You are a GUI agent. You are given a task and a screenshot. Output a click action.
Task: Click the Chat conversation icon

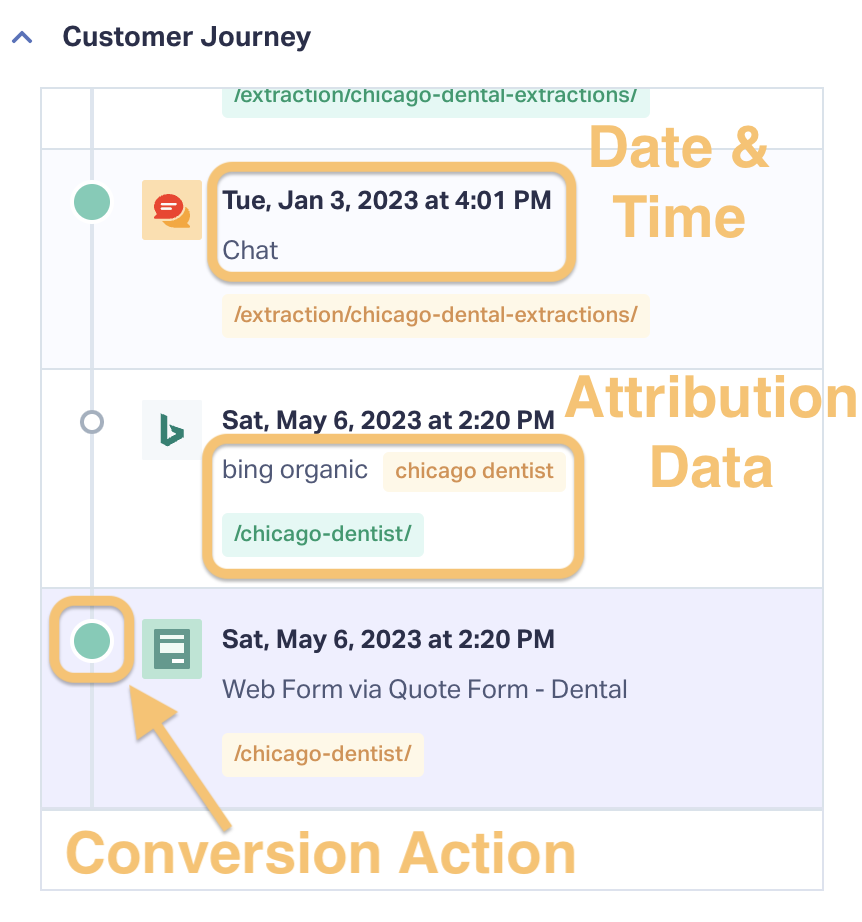pyautogui.click(x=172, y=210)
